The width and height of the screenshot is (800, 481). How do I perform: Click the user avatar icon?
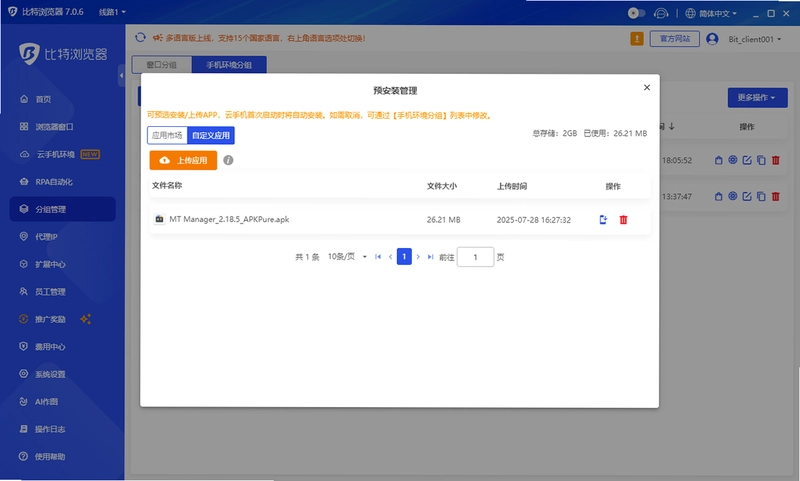click(712, 39)
